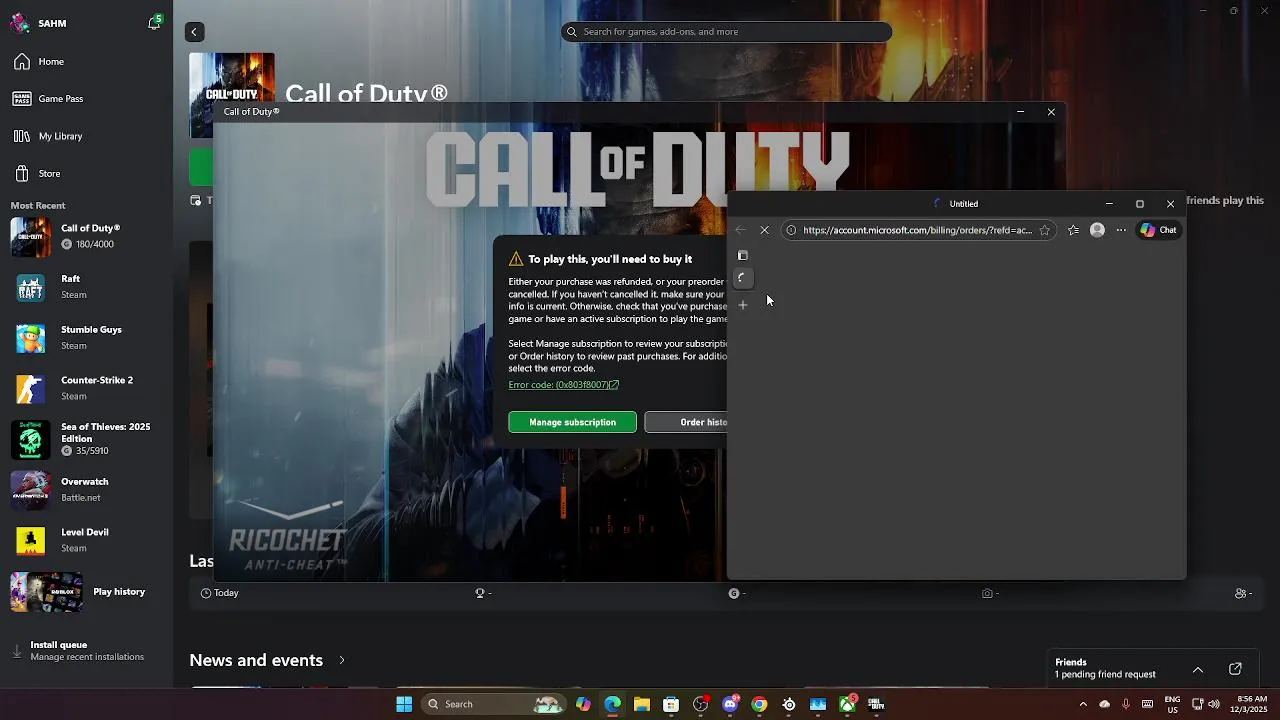The height and width of the screenshot is (720, 1280).
Task: Select Call of Duty in Most Recent
Action: pyautogui.click(x=87, y=236)
